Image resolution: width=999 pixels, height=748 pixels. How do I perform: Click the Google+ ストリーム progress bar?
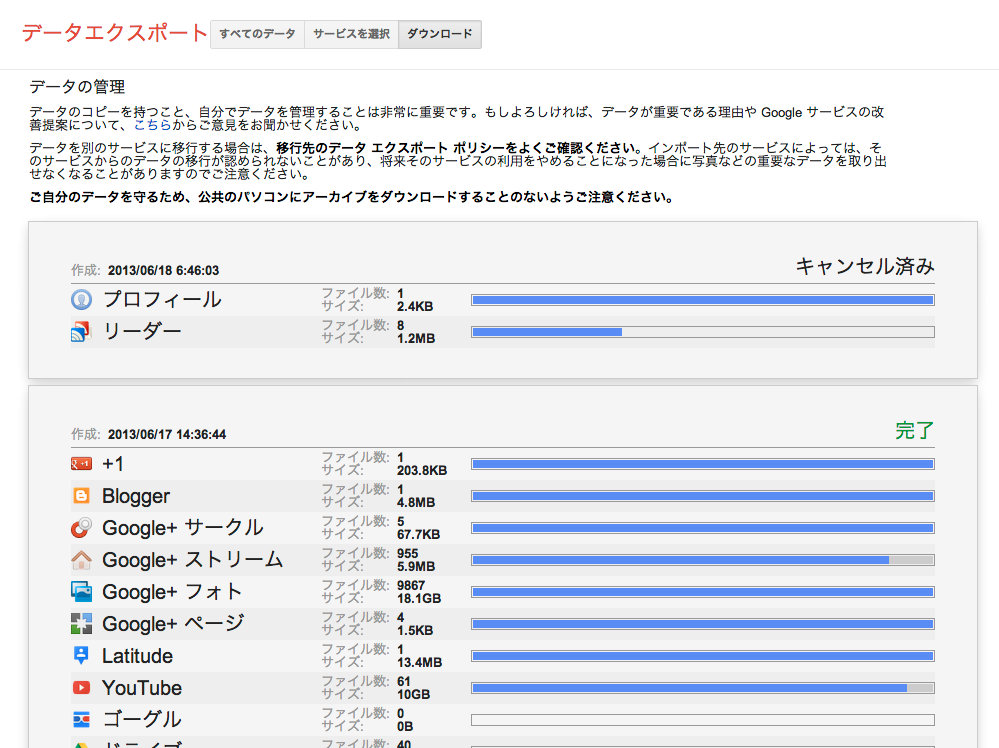point(703,560)
